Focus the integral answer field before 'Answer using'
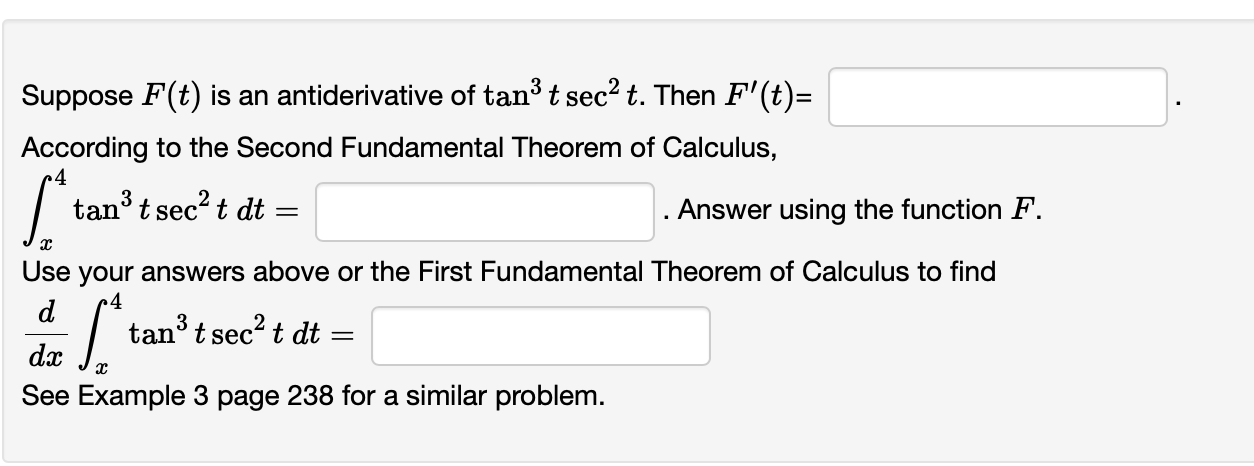1254x466 pixels. tap(485, 211)
